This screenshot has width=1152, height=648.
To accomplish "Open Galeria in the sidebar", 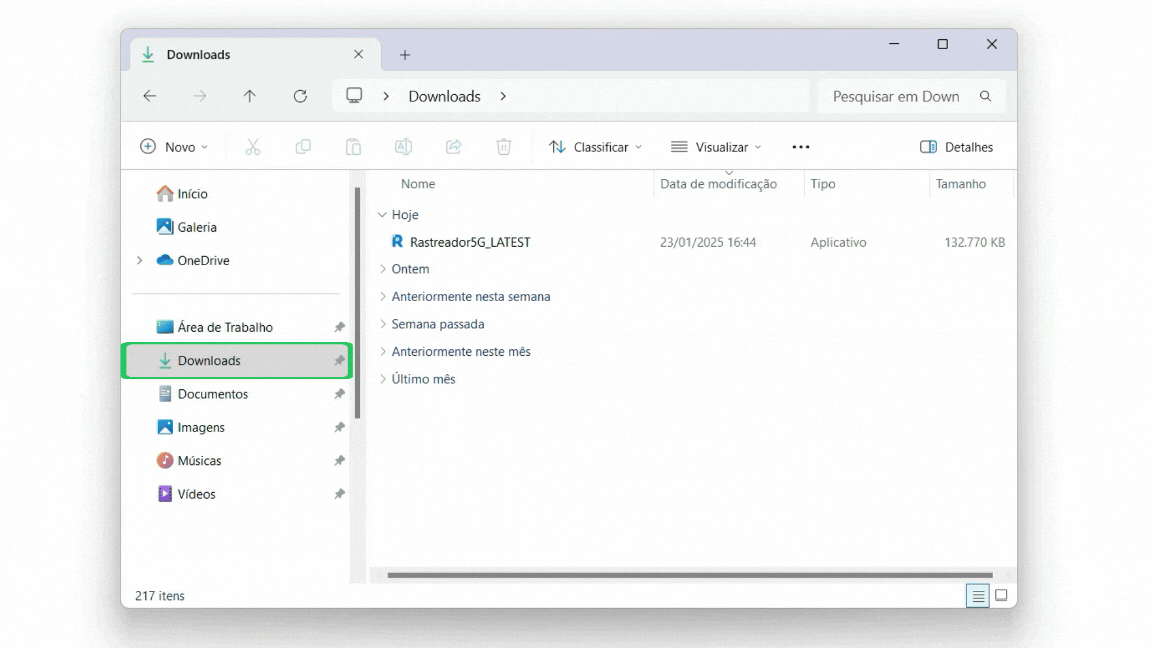I will (197, 227).
